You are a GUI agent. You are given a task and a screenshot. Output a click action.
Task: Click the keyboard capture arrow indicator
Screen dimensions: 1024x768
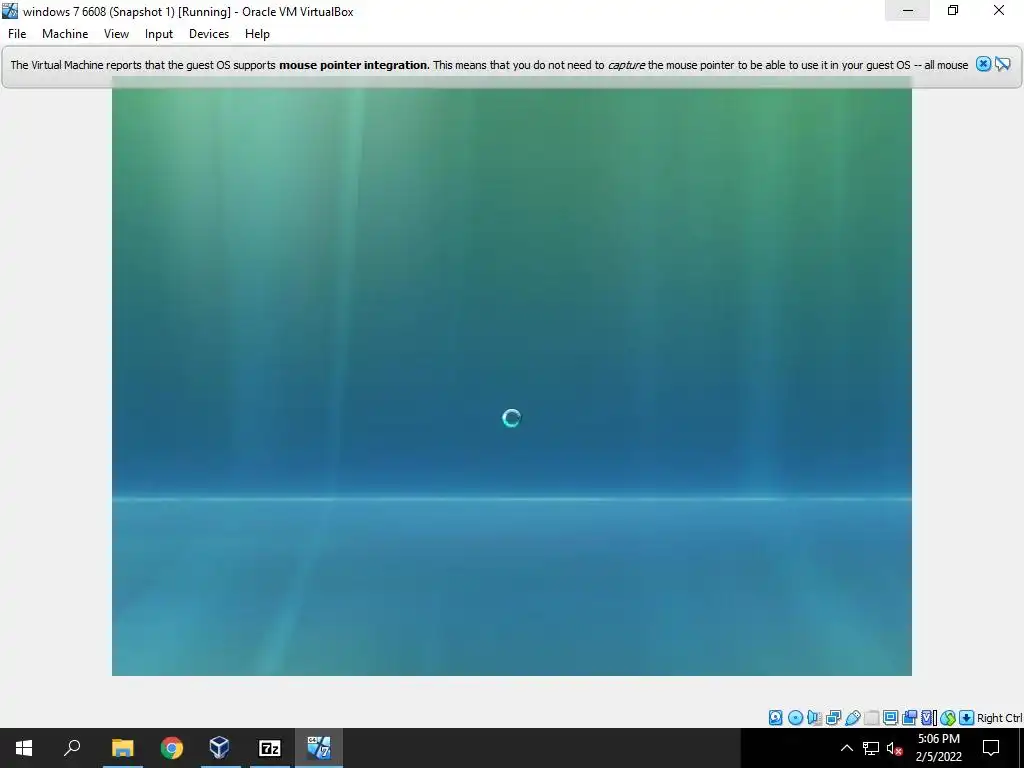click(967, 718)
